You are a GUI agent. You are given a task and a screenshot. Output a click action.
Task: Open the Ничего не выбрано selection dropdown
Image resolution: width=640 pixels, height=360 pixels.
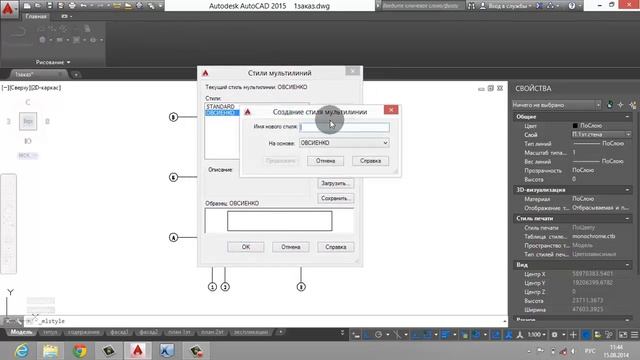[557, 105]
